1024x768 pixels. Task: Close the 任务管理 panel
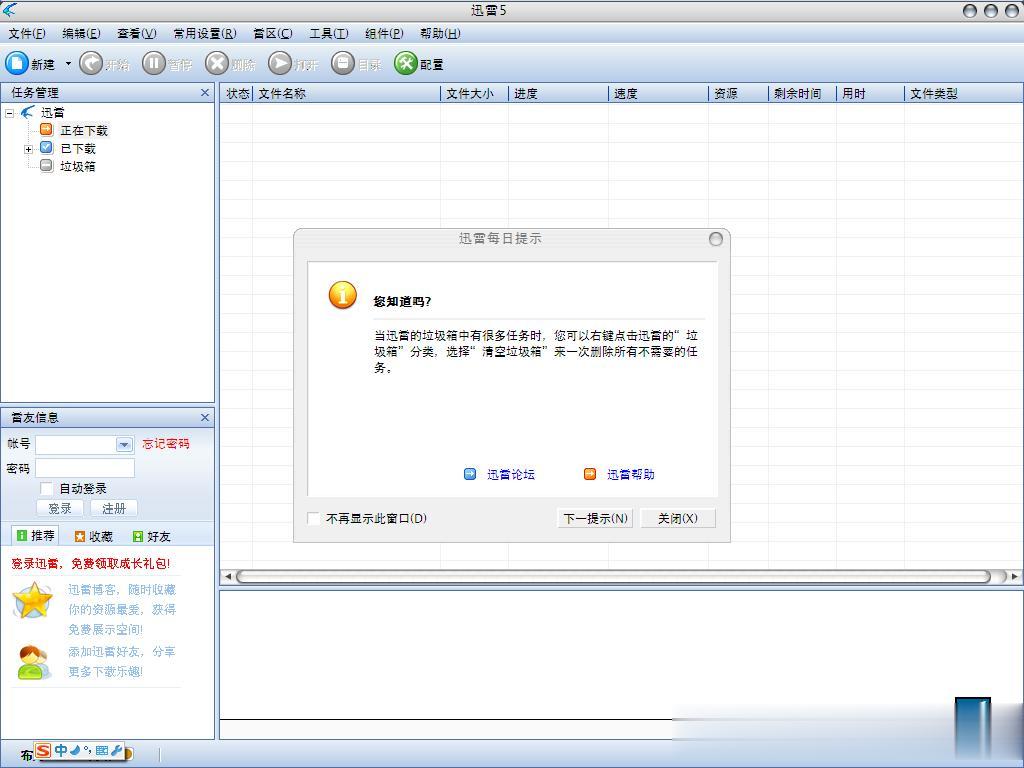click(x=205, y=93)
